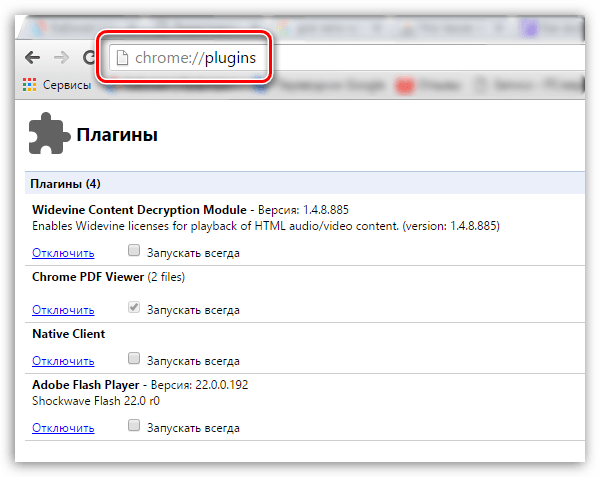Click the forward navigation arrow
The width and height of the screenshot is (600, 477).
61,58
